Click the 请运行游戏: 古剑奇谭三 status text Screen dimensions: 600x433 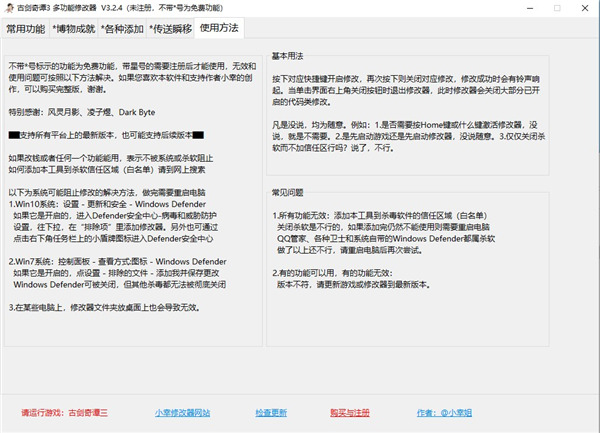click(x=64, y=413)
